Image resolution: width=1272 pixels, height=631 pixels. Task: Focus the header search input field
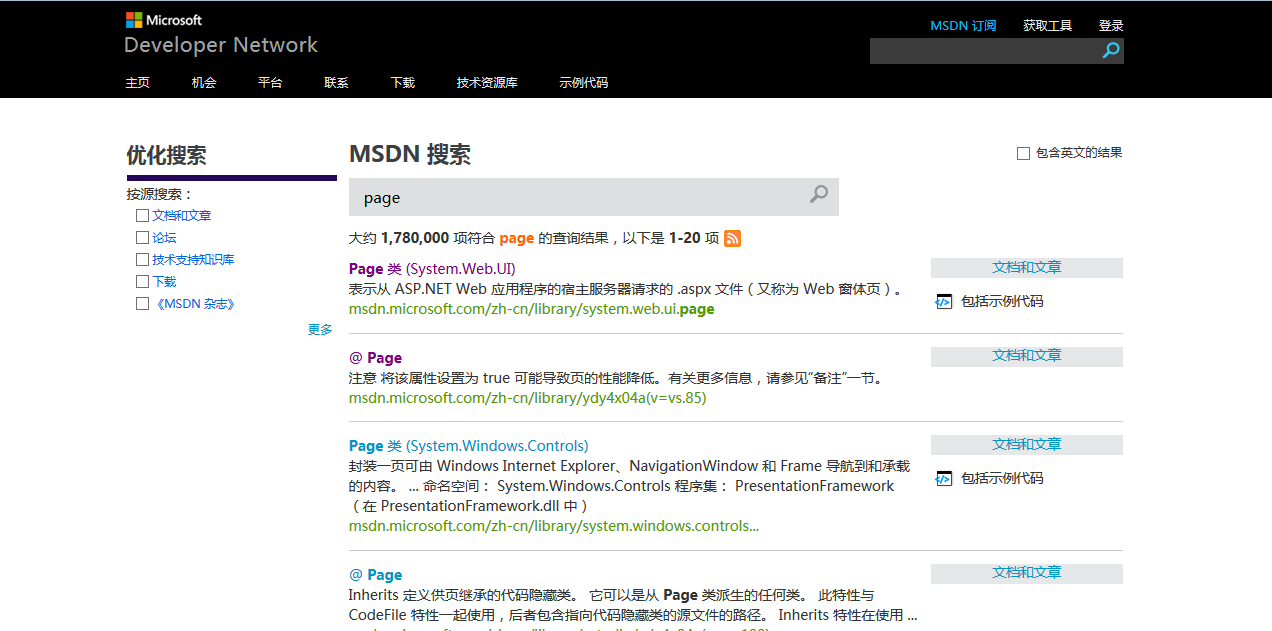click(x=985, y=51)
